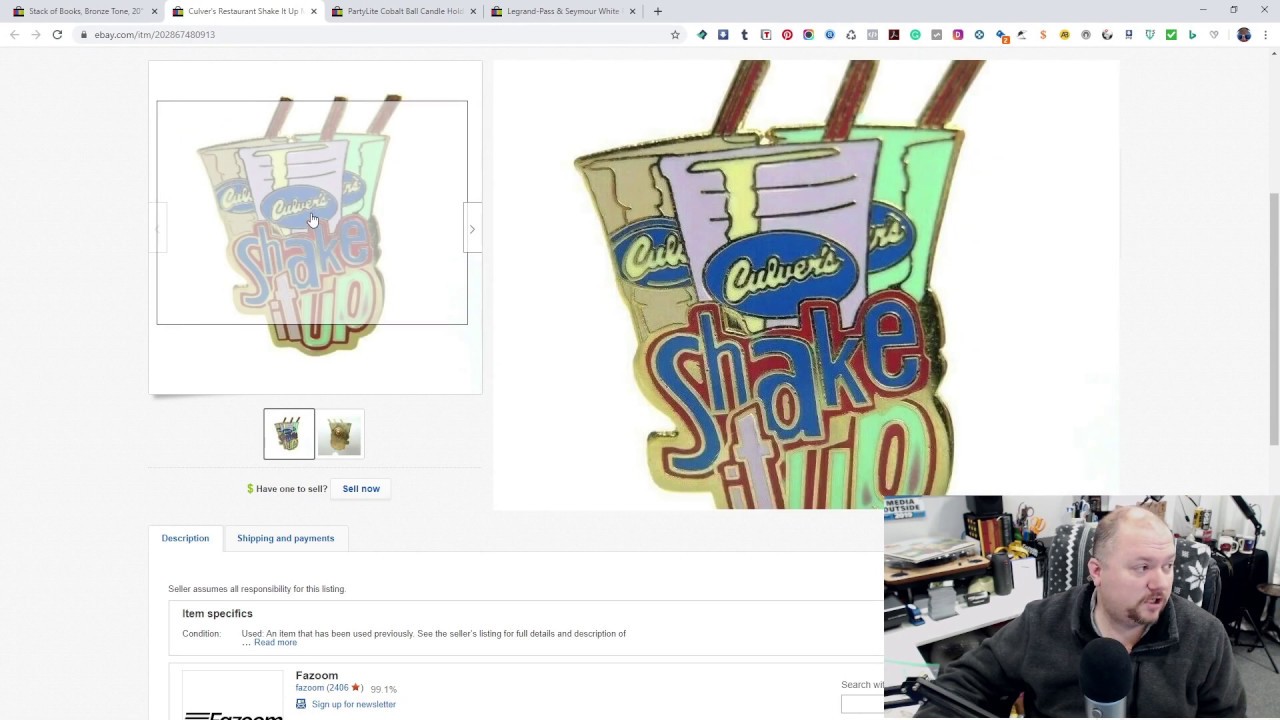This screenshot has width=1280, height=720.
Task: Open the fazoom seller profile link
Action: point(308,688)
